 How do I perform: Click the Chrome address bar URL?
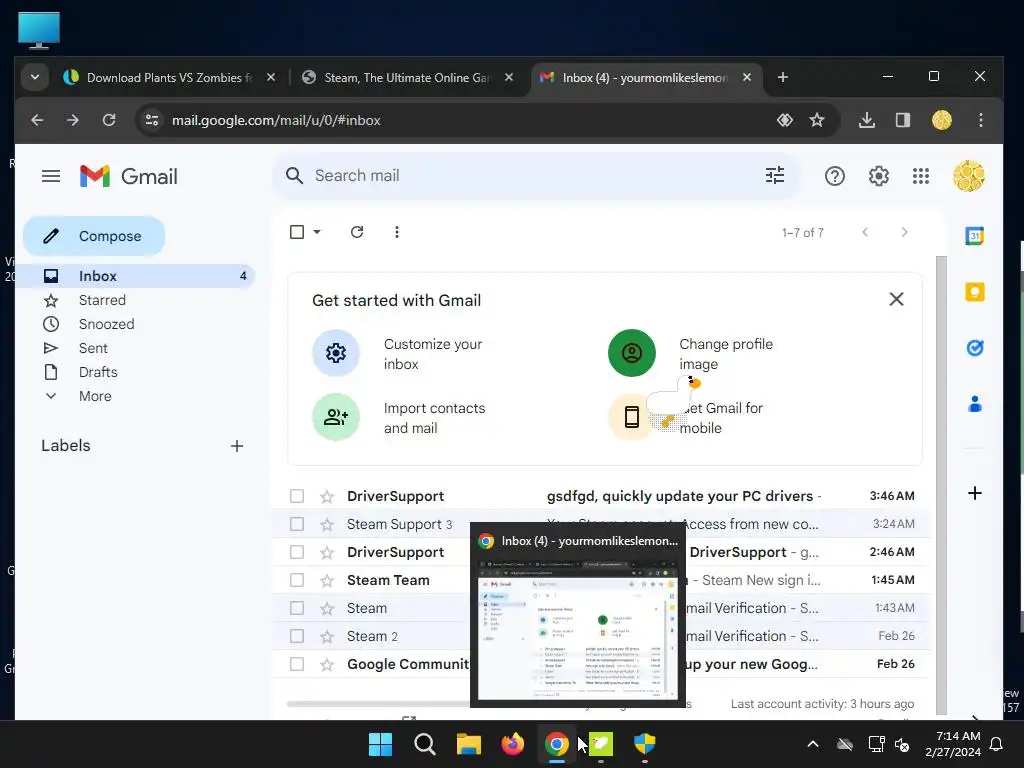pos(276,120)
